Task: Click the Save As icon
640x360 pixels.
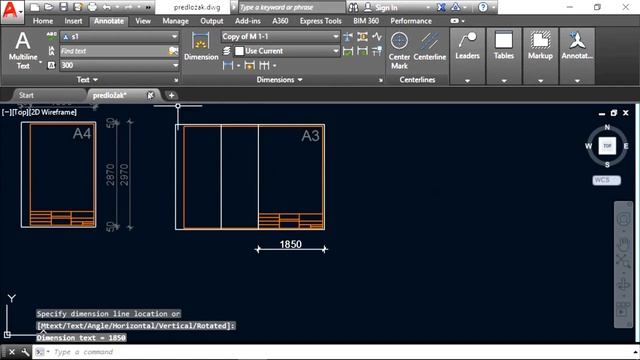Action: [x=78, y=7]
